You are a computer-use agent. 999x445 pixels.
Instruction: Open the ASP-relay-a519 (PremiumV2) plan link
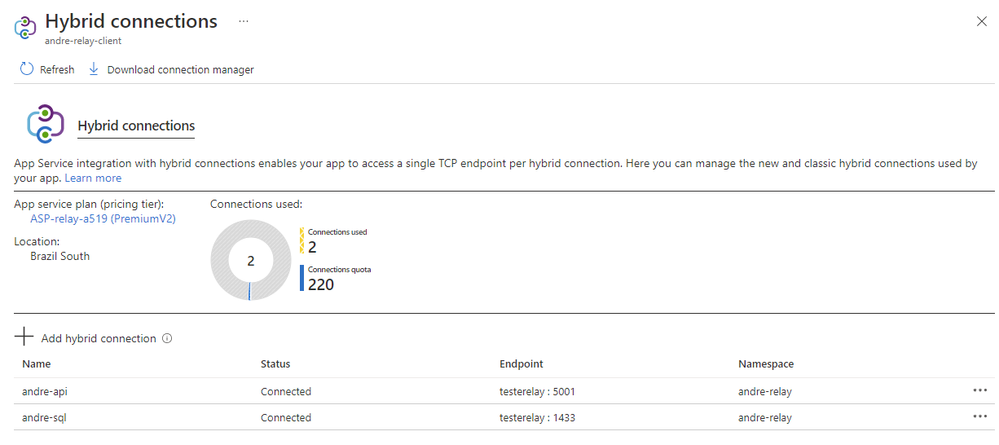[x=103, y=219]
